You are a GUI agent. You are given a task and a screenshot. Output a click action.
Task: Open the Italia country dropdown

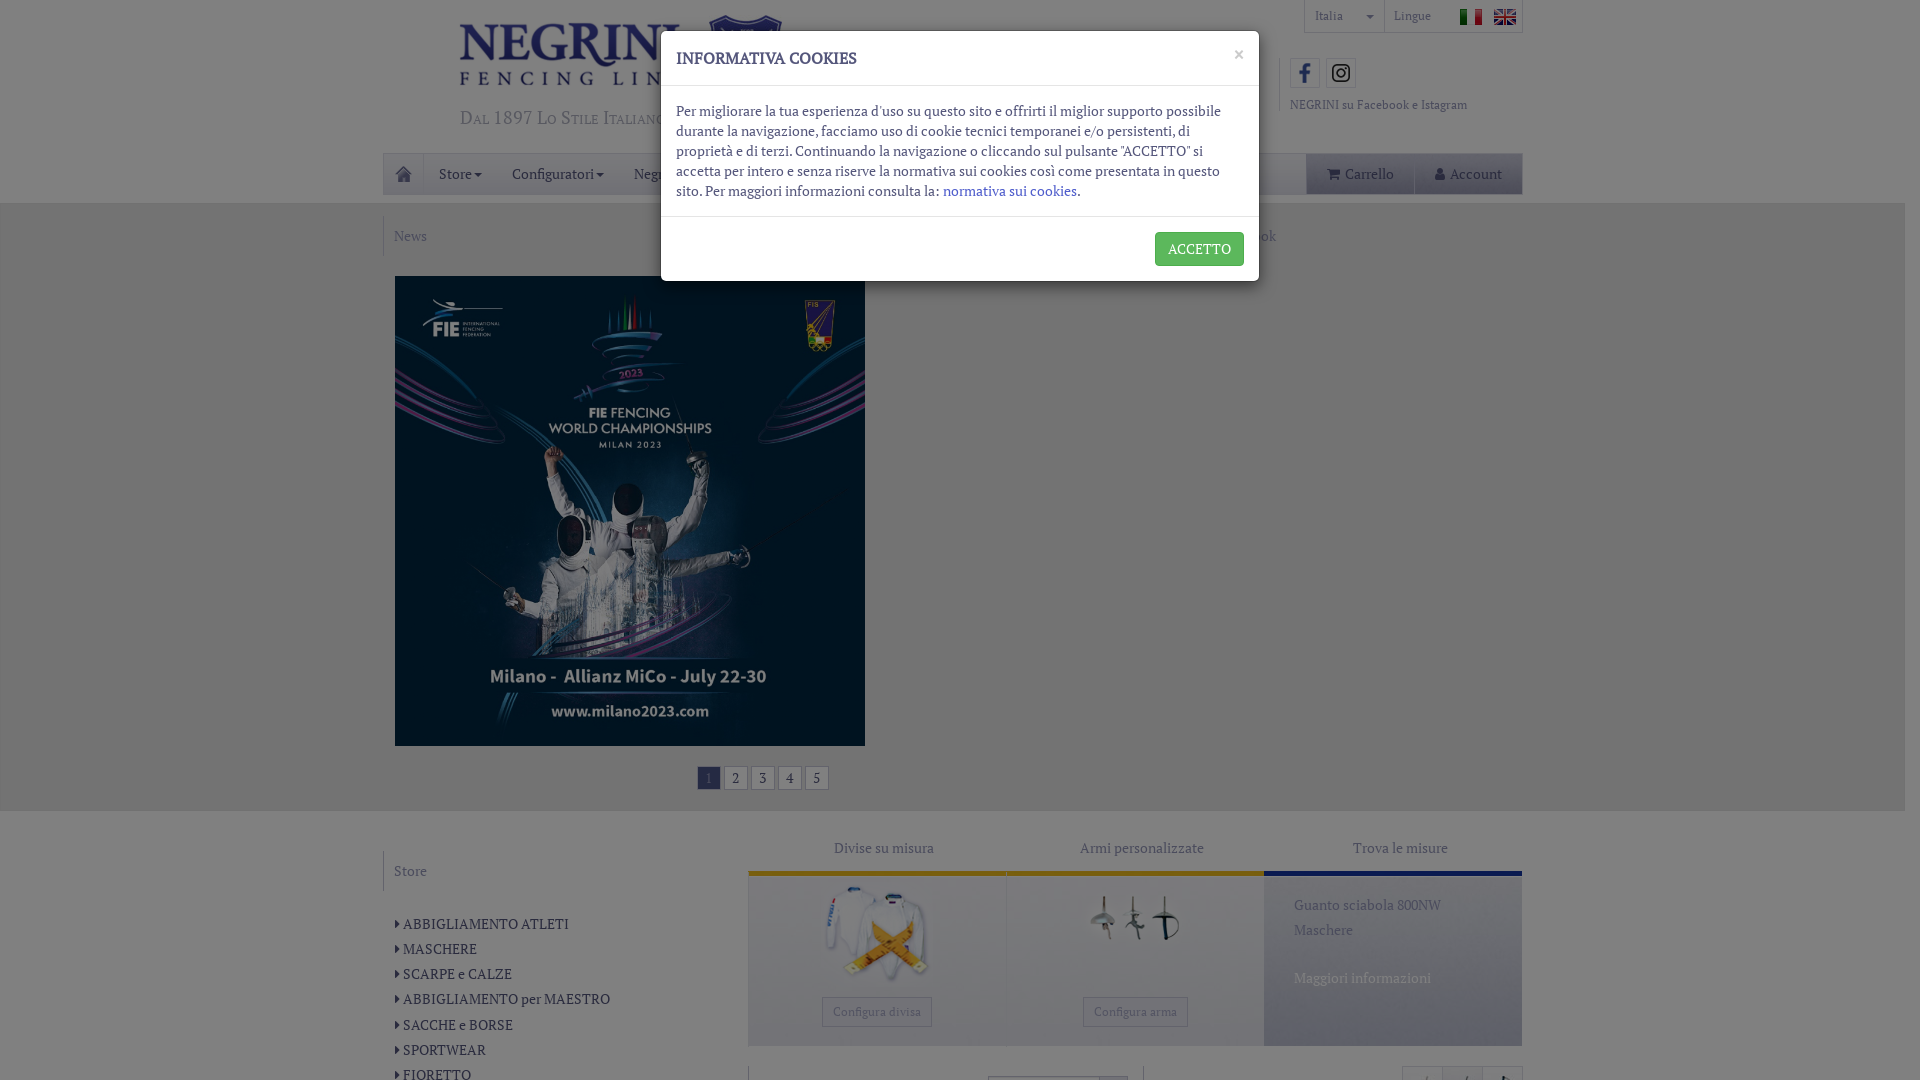pyautogui.click(x=1344, y=16)
